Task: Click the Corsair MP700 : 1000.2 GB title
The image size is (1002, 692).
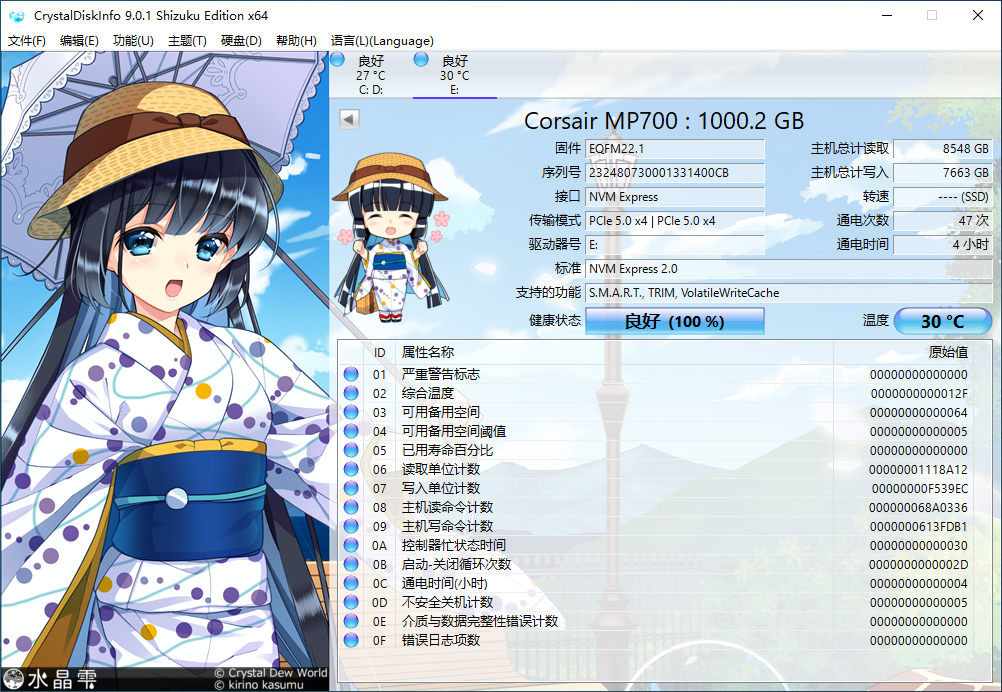Action: tap(664, 121)
